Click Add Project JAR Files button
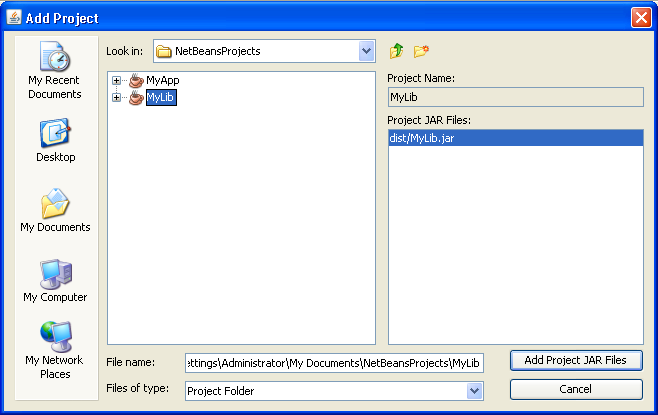 [576, 360]
